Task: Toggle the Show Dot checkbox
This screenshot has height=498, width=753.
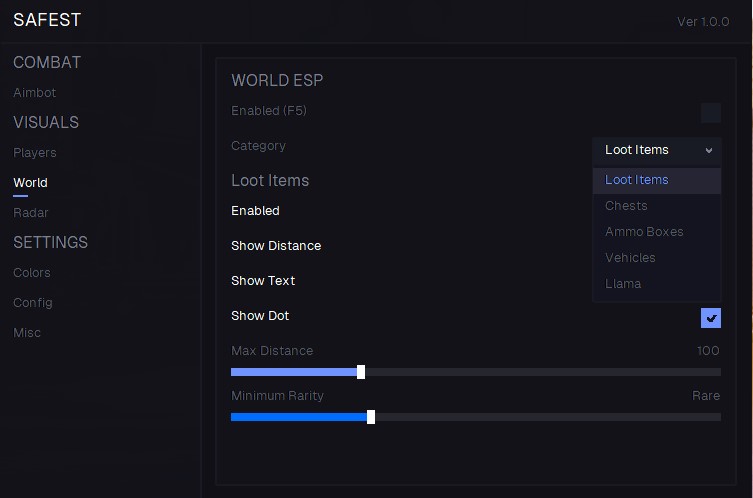Action: click(710, 317)
